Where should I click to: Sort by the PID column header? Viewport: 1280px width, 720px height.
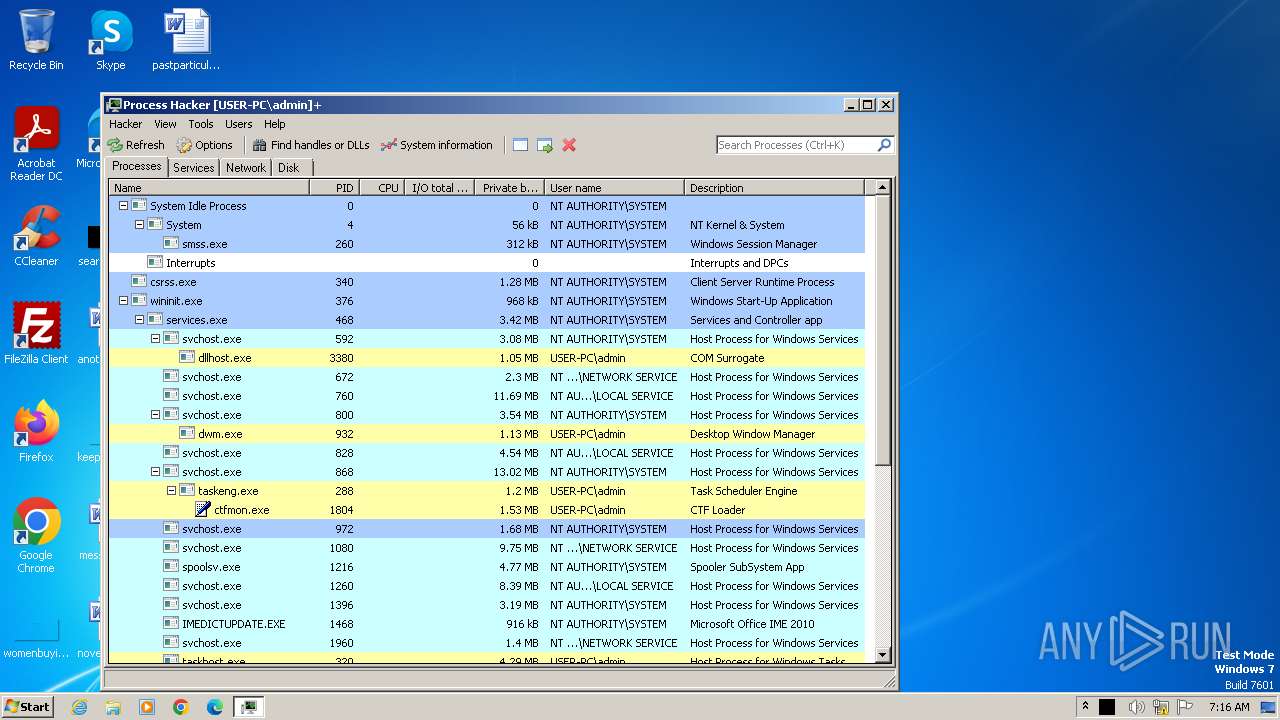click(x=334, y=188)
